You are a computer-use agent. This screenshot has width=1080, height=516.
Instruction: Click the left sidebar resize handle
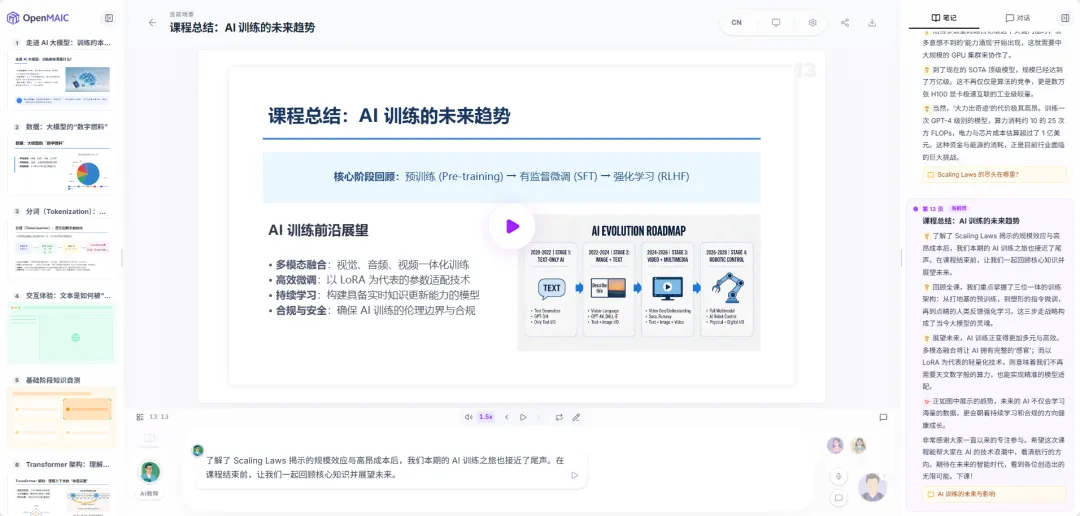point(122,258)
